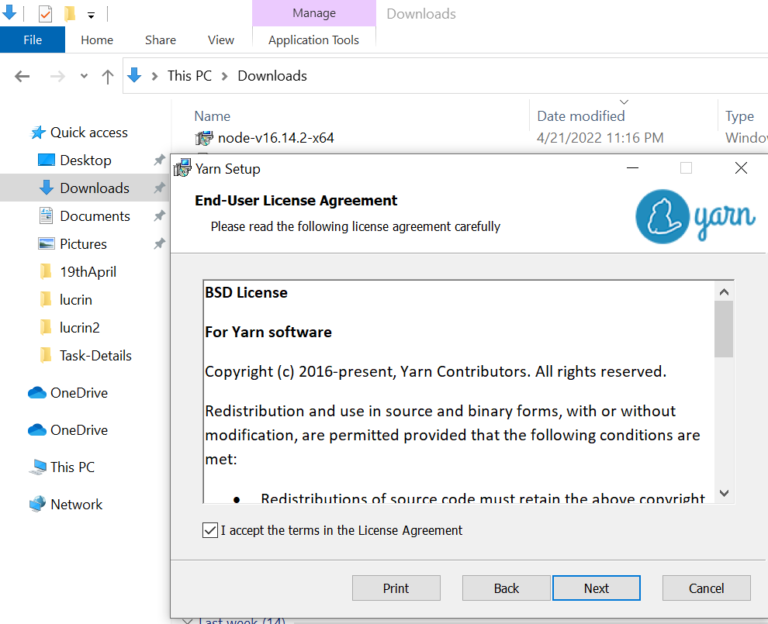Select Quick access in navigation pane

coord(89,132)
